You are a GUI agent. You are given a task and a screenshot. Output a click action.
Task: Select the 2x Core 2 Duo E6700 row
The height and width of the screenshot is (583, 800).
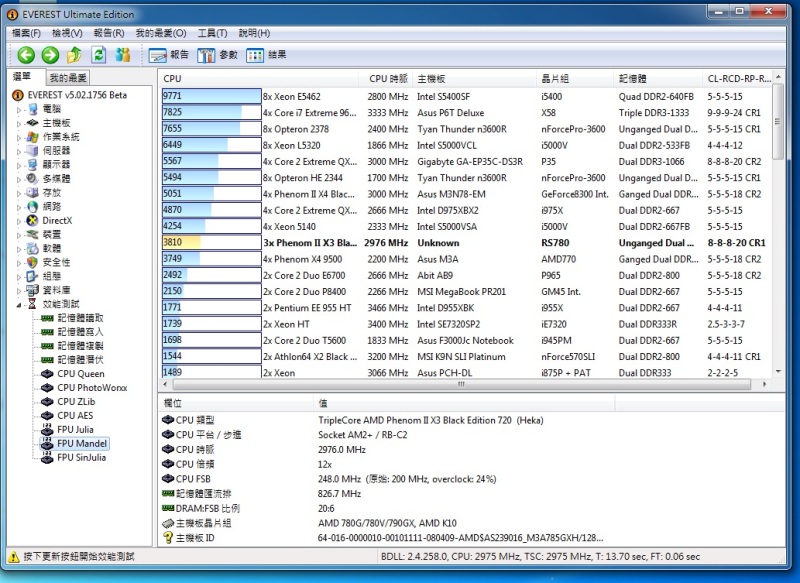pos(466,275)
